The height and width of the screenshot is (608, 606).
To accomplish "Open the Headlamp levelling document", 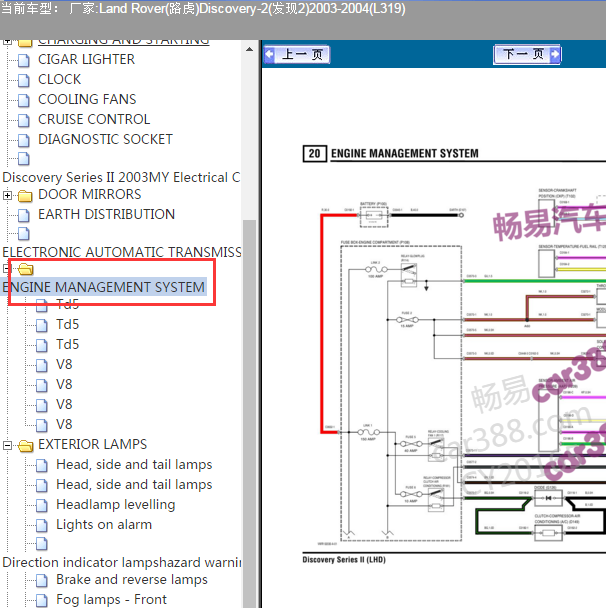I will (x=116, y=504).
